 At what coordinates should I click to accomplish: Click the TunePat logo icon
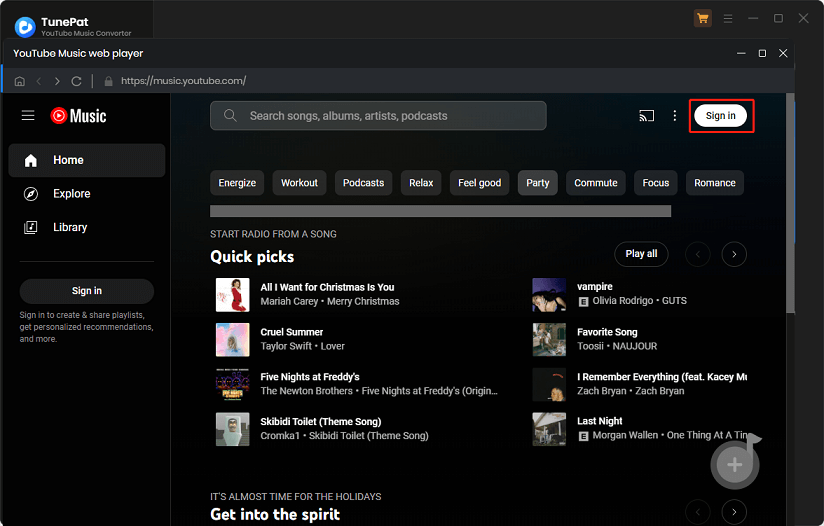coord(25,27)
